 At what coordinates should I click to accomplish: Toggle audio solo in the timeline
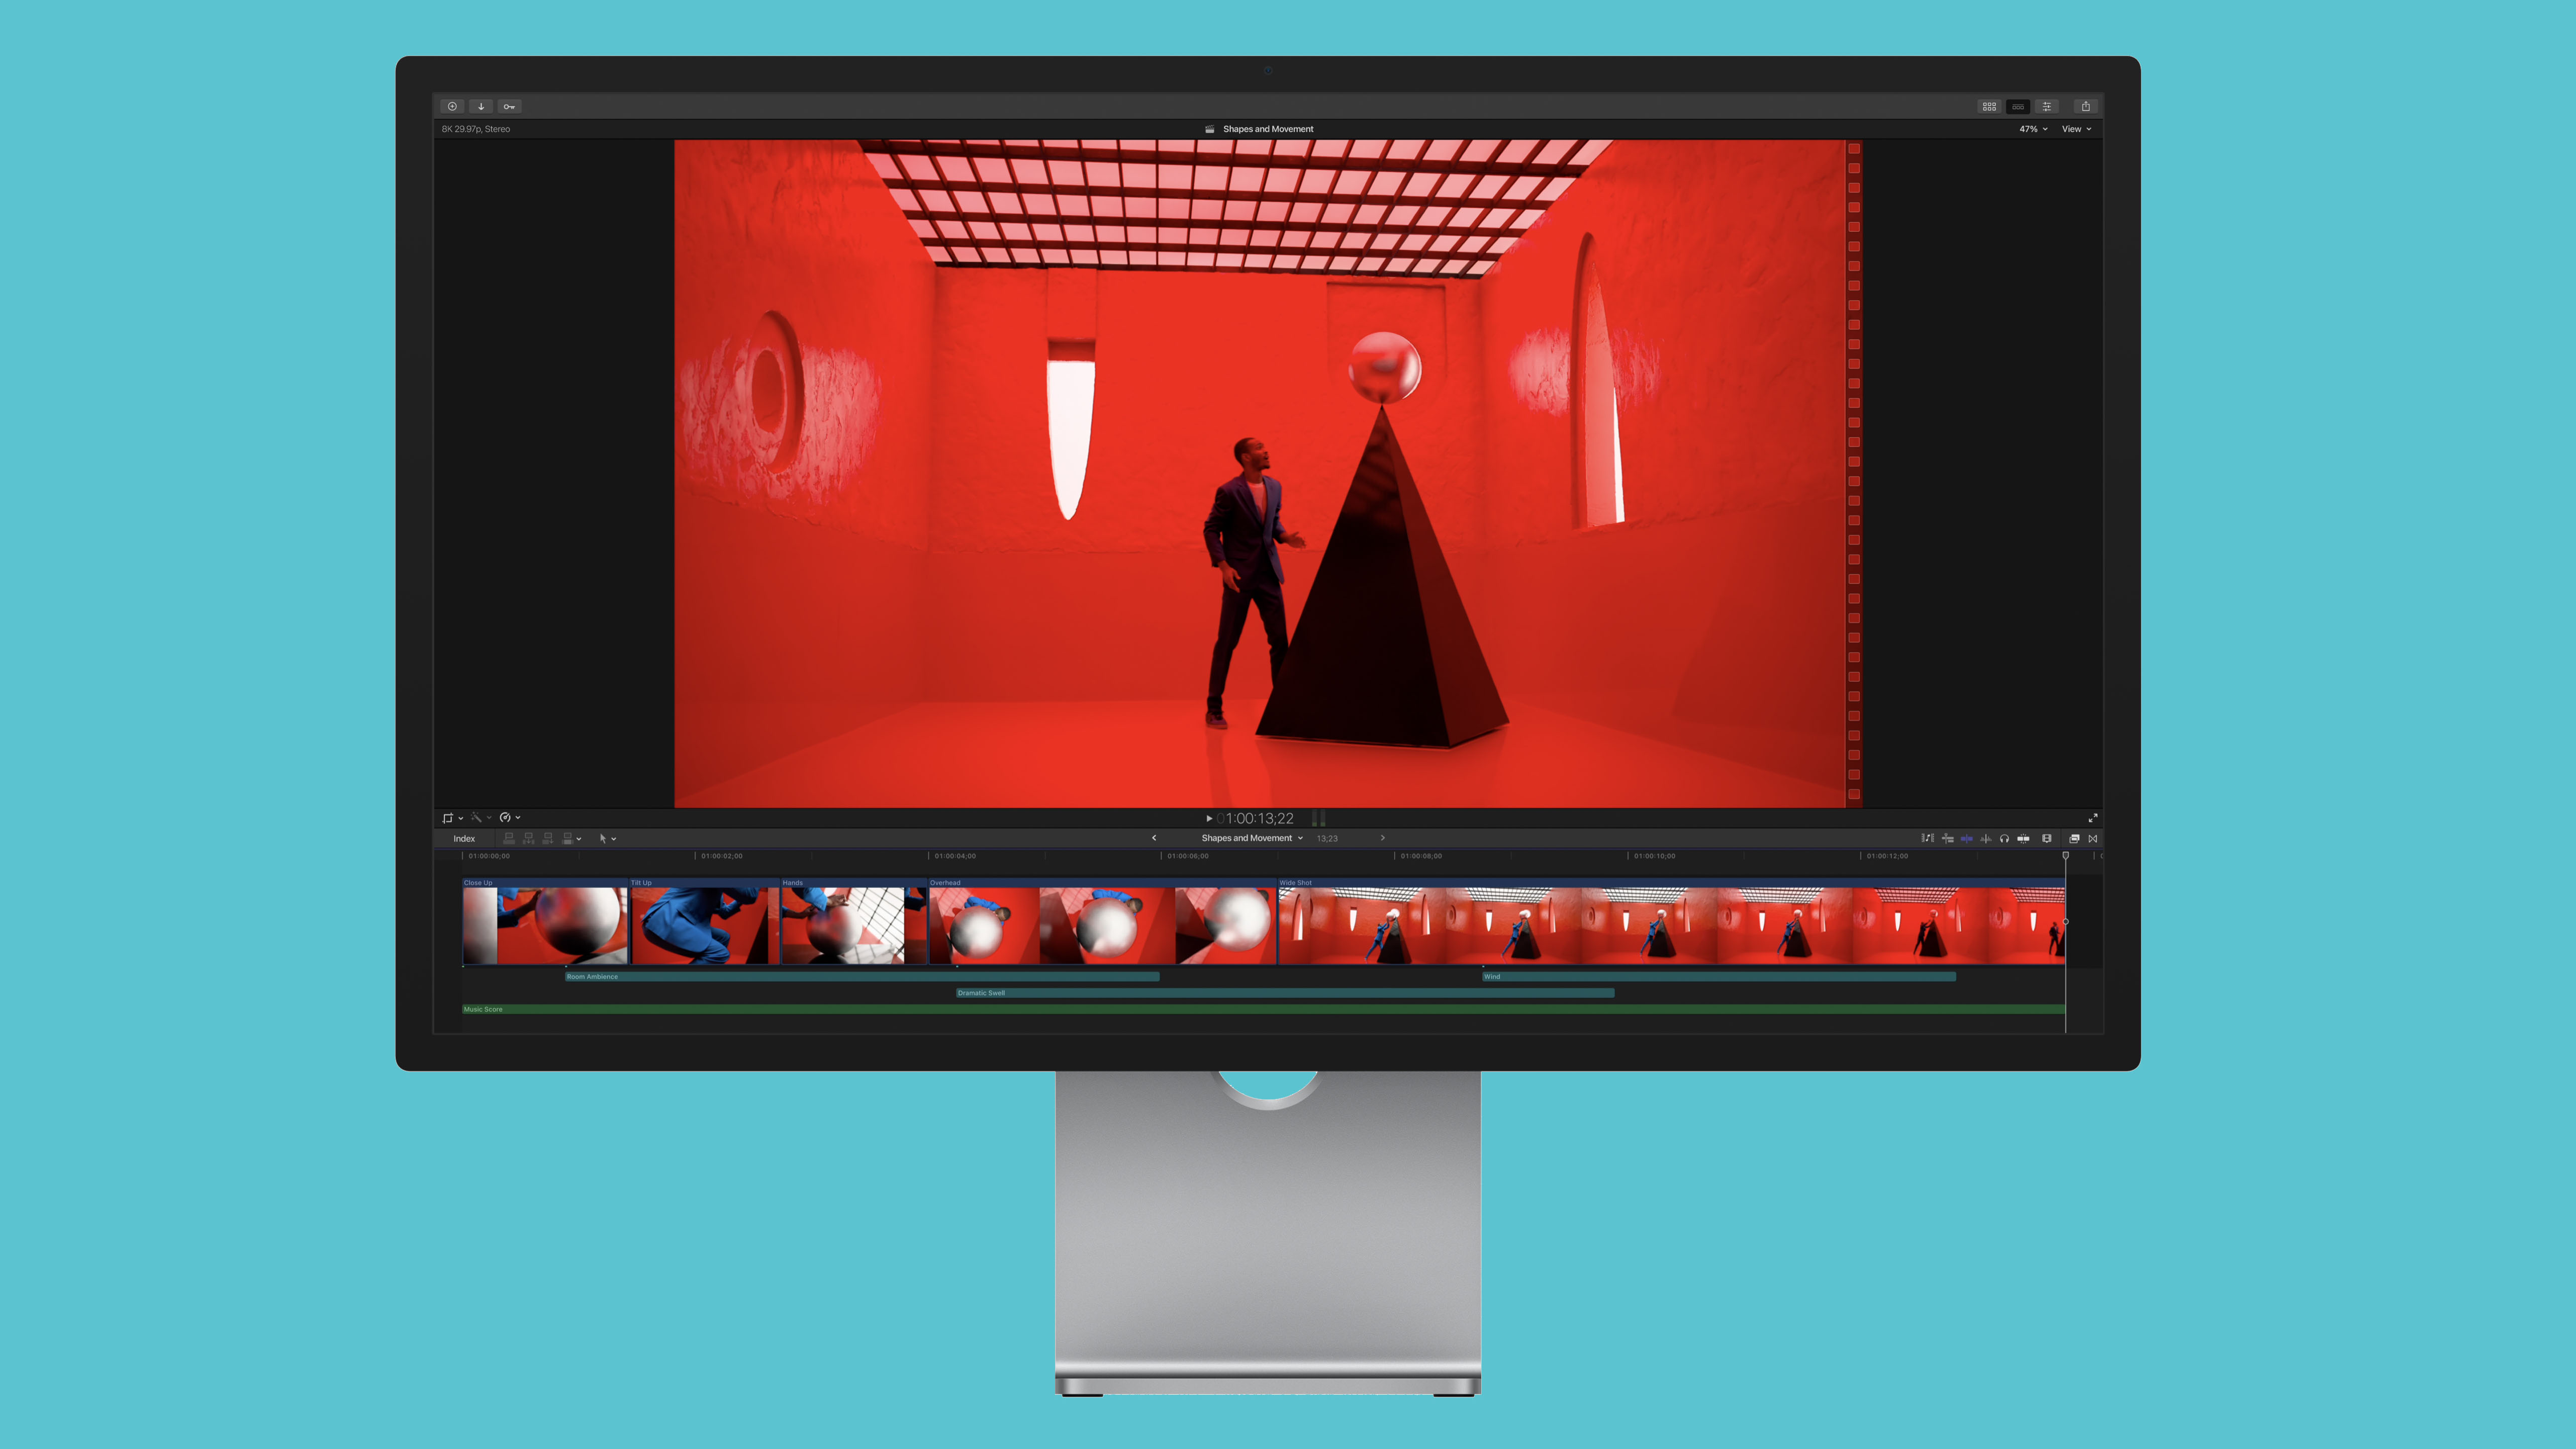coord(2005,839)
